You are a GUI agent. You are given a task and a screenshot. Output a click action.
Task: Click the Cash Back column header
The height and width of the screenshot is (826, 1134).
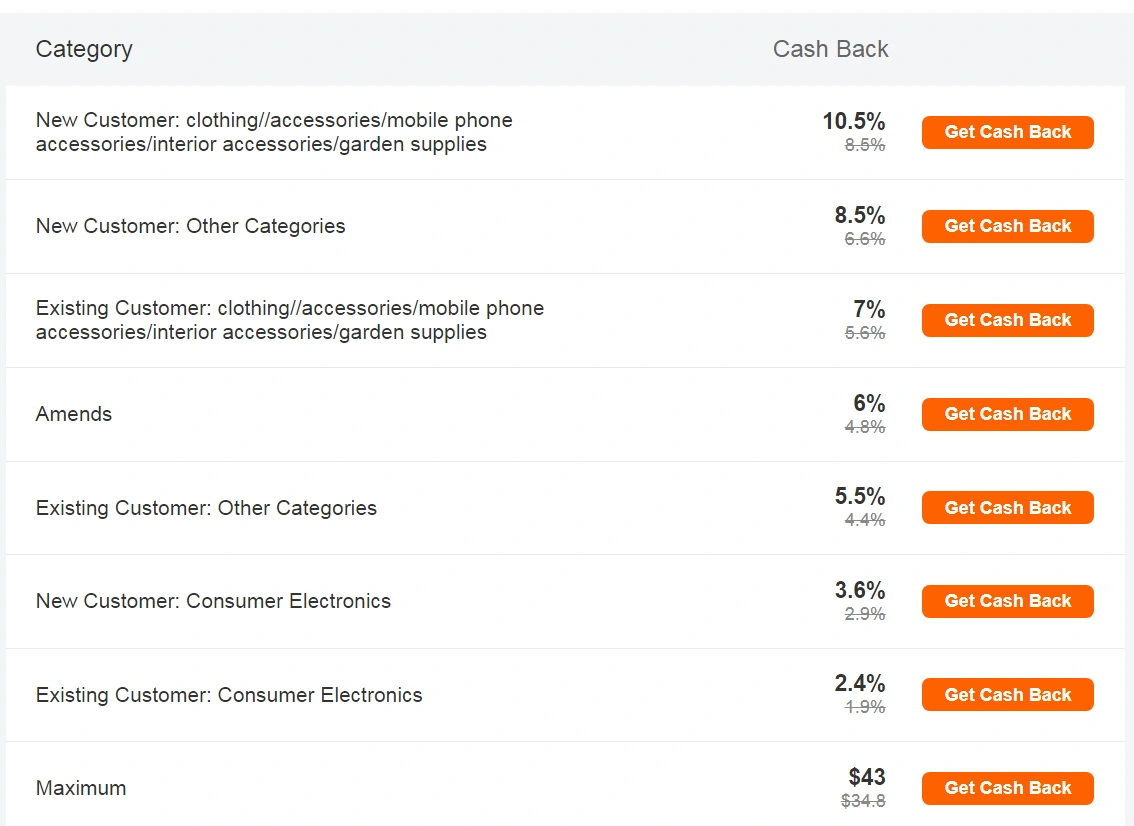pos(830,48)
